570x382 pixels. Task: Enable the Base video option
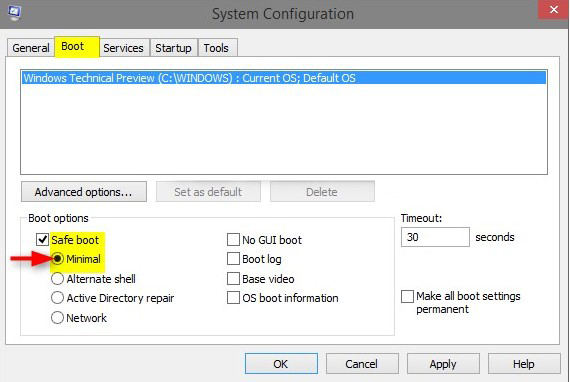click(x=233, y=279)
